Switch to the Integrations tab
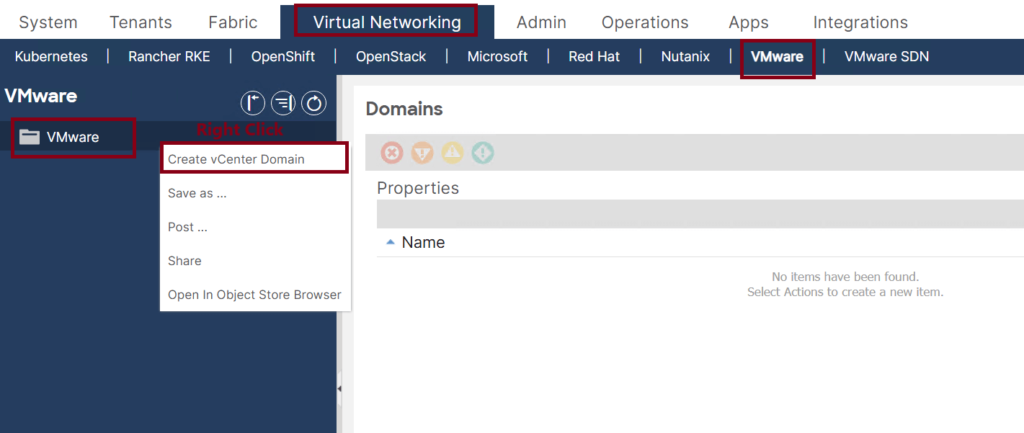1024x433 pixels. (x=860, y=22)
